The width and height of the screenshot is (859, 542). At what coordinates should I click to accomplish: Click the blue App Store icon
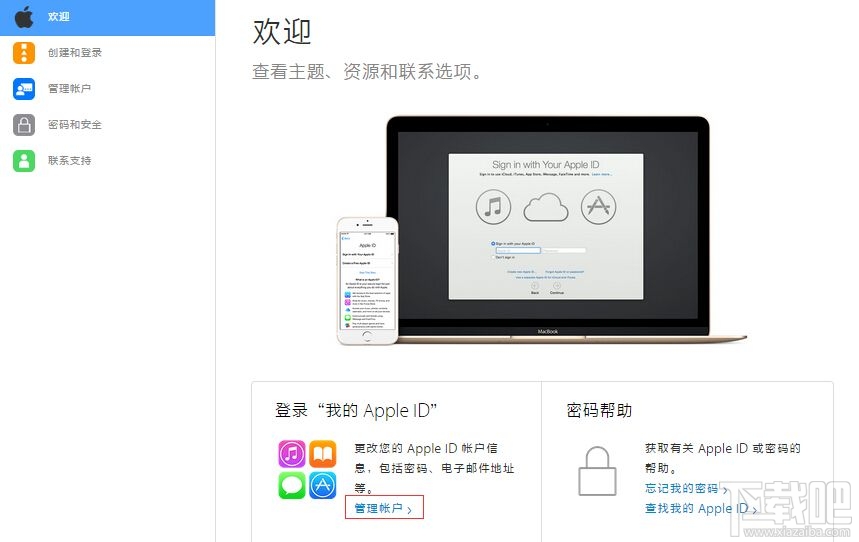pos(323,486)
